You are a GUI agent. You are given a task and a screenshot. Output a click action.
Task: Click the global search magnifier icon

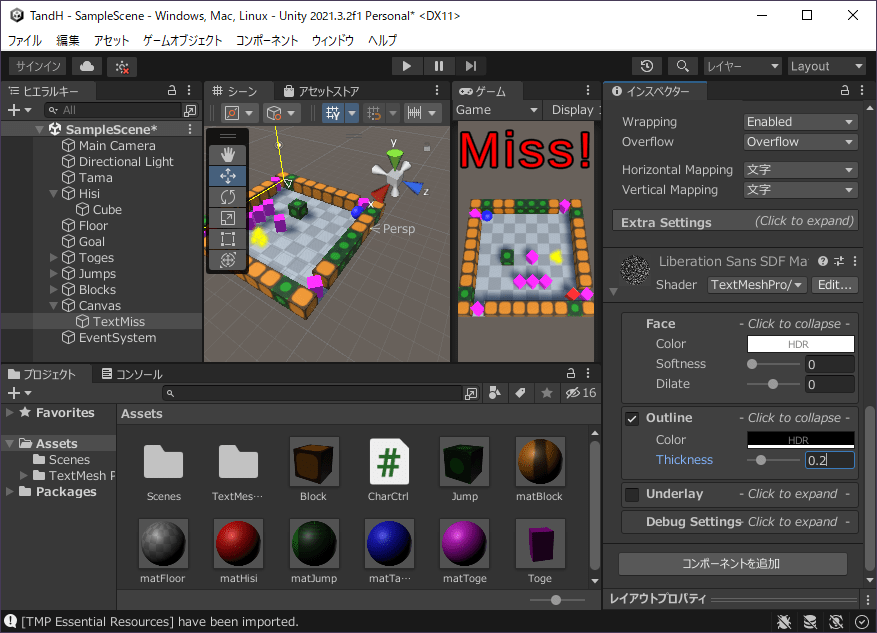click(x=682, y=66)
